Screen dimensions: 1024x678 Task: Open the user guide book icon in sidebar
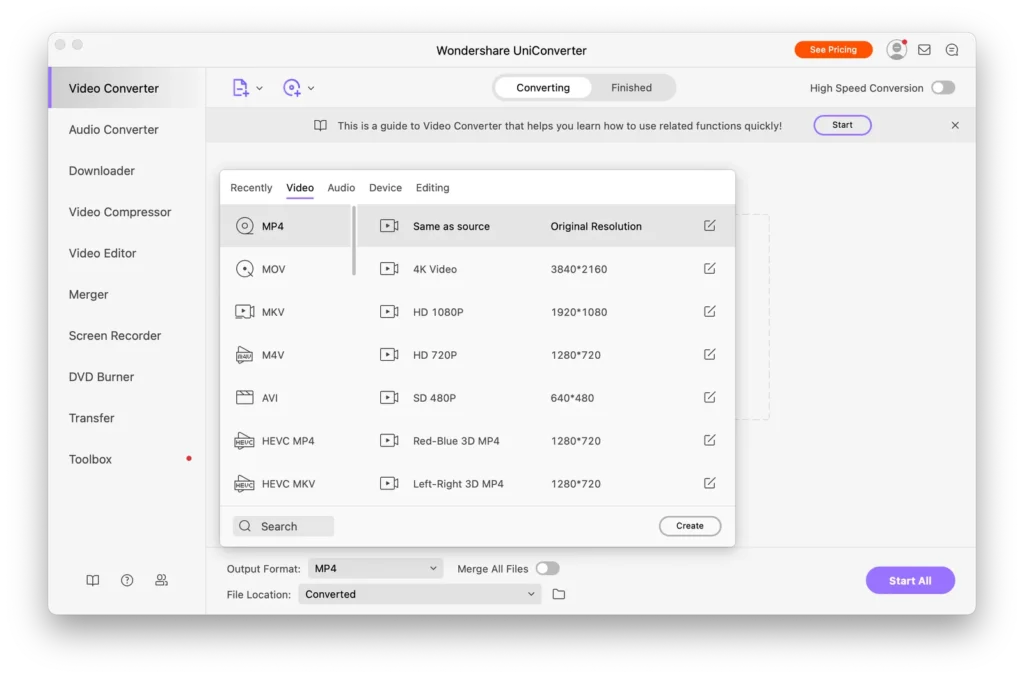93,580
